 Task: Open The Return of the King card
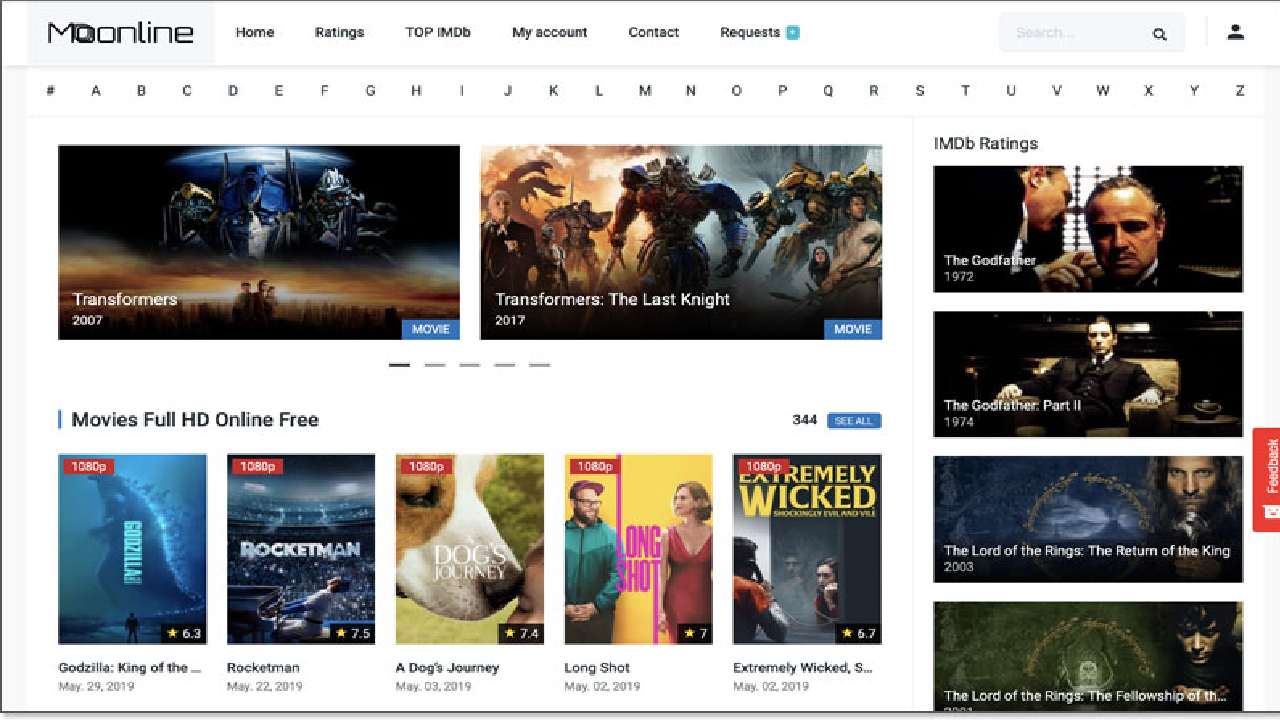point(1088,519)
